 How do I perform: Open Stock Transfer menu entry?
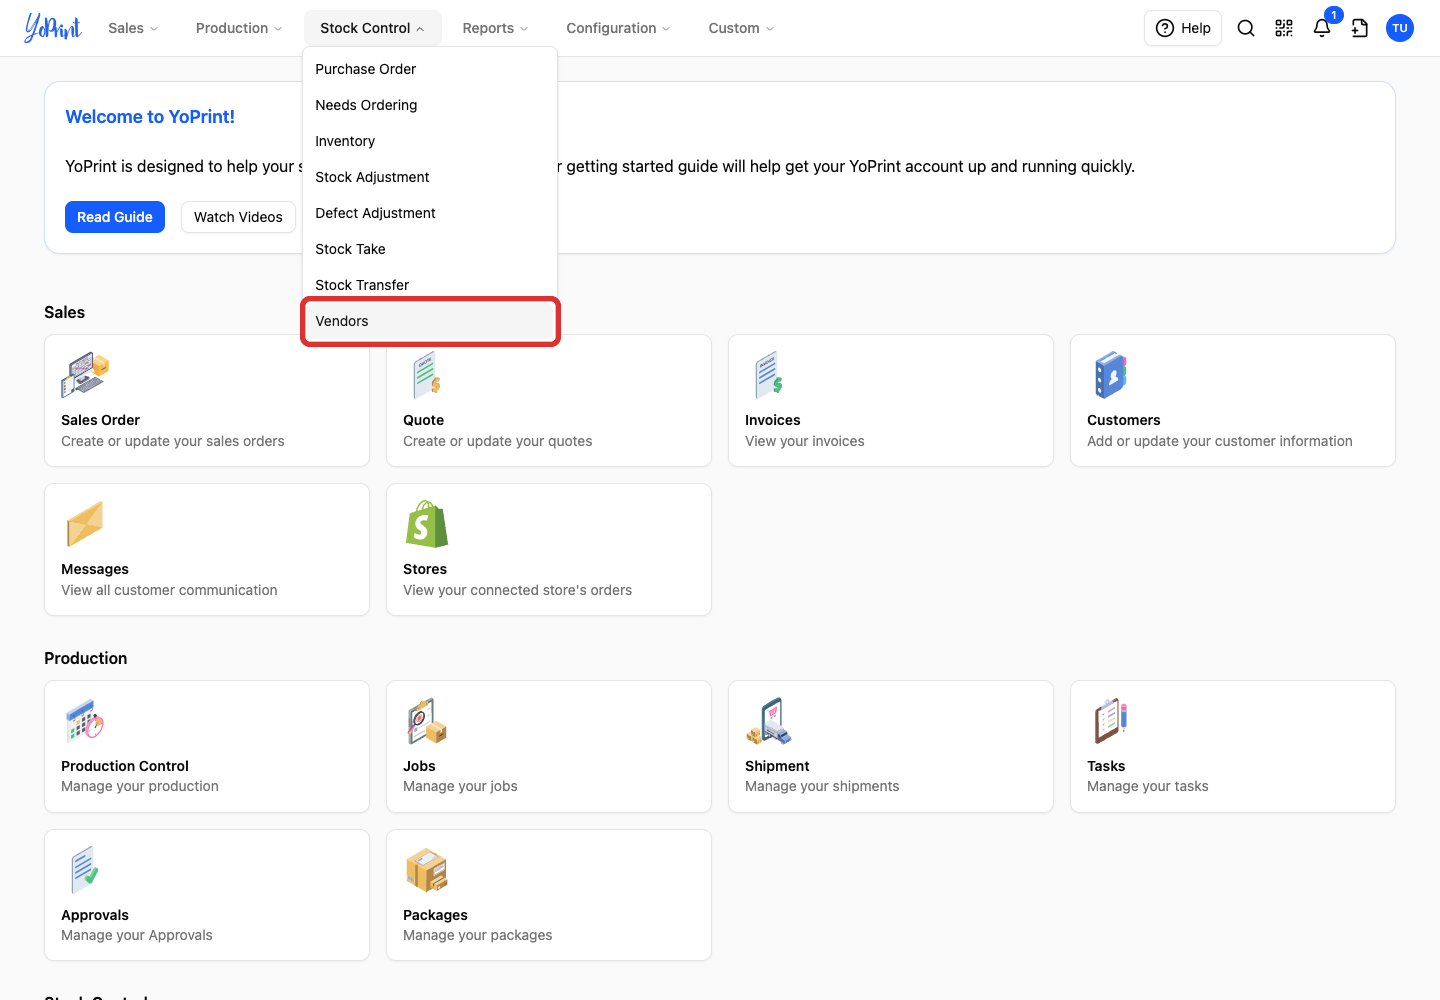pos(430,285)
